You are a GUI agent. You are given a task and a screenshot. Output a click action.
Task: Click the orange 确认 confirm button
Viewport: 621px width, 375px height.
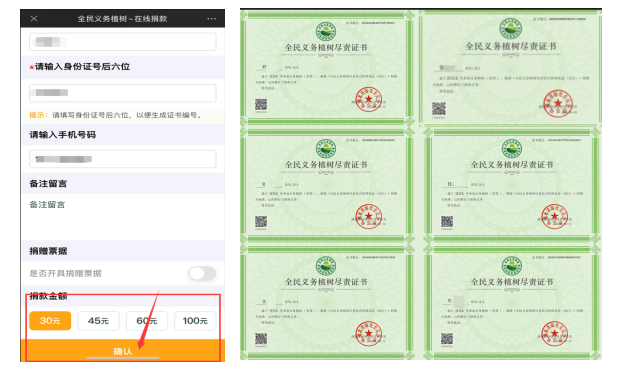123,350
